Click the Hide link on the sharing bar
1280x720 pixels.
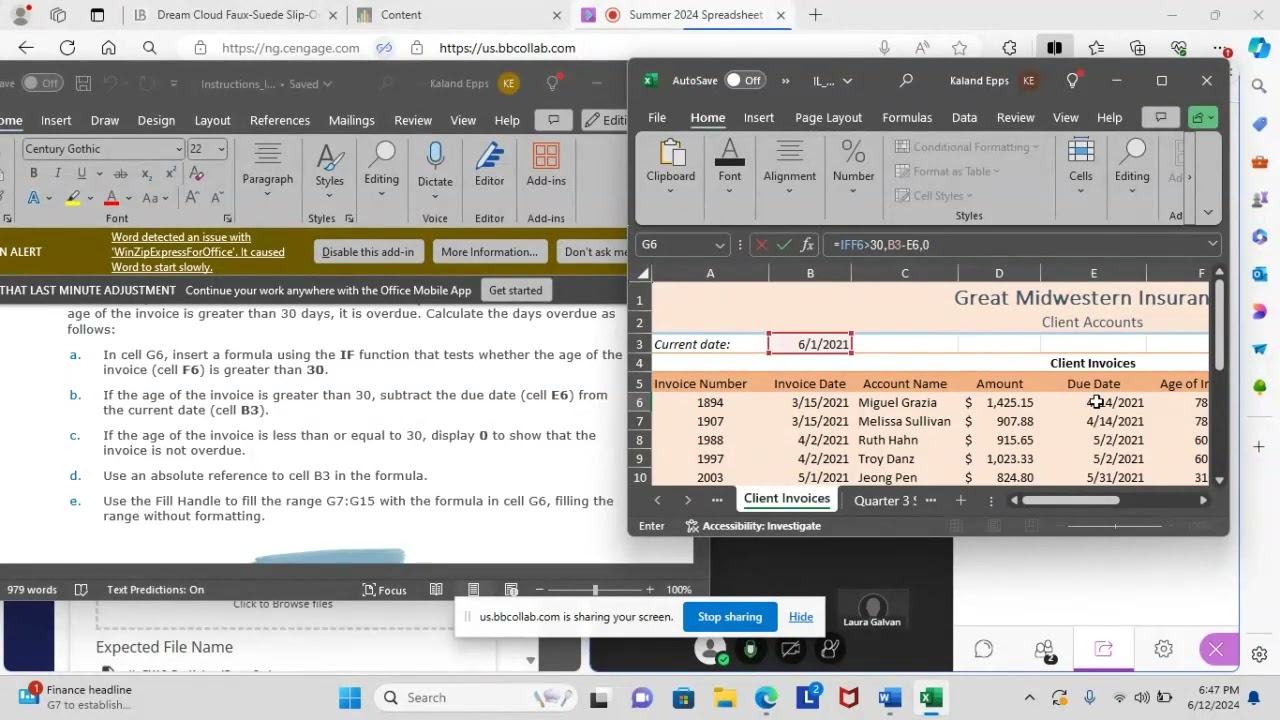pos(800,617)
